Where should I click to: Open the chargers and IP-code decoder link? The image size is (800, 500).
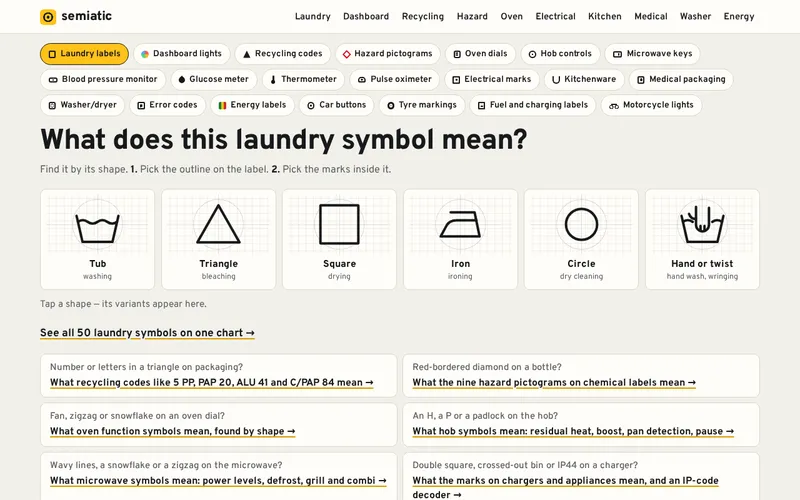pos(565,487)
